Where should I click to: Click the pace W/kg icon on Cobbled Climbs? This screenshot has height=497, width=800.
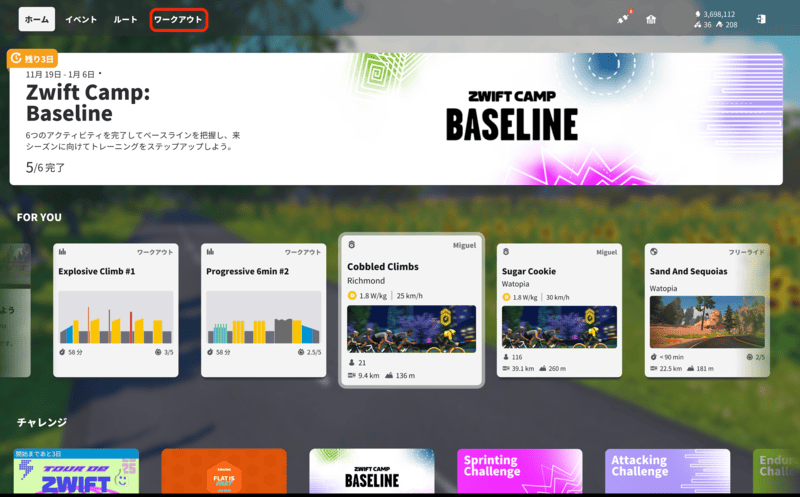[352, 295]
